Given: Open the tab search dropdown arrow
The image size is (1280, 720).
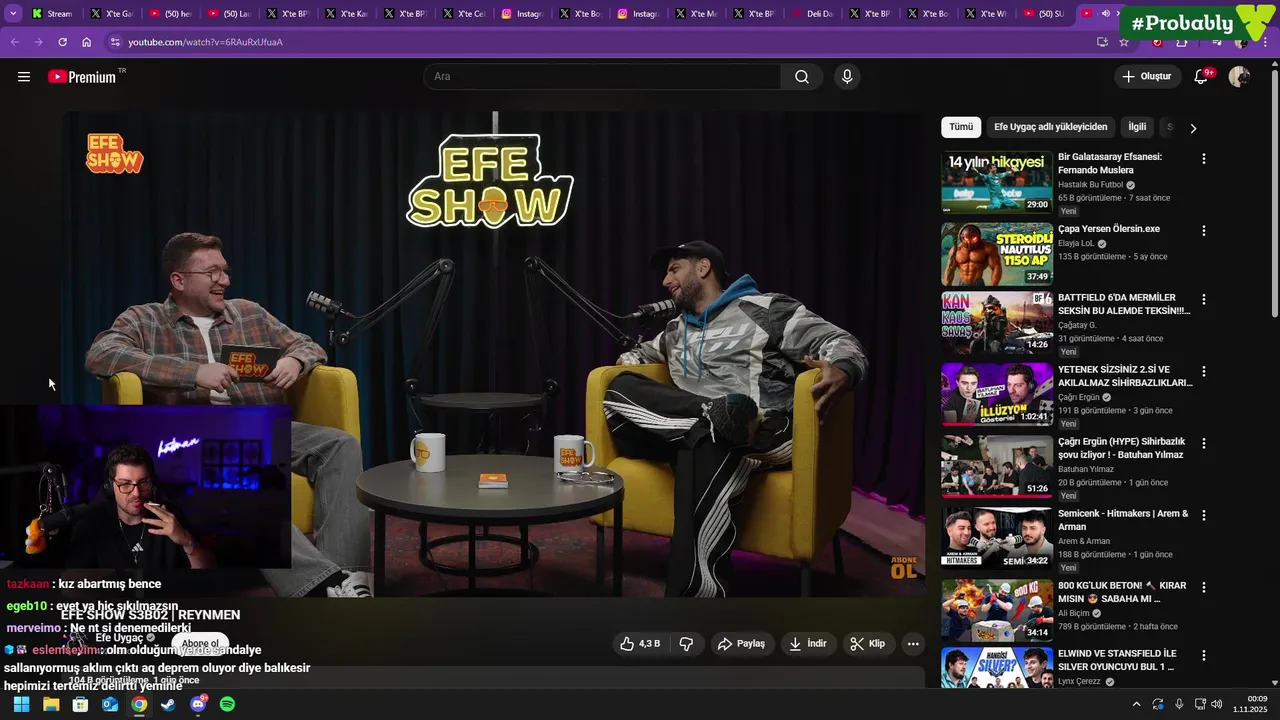Looking at the screenshot, I should click(x=13, y=14).
